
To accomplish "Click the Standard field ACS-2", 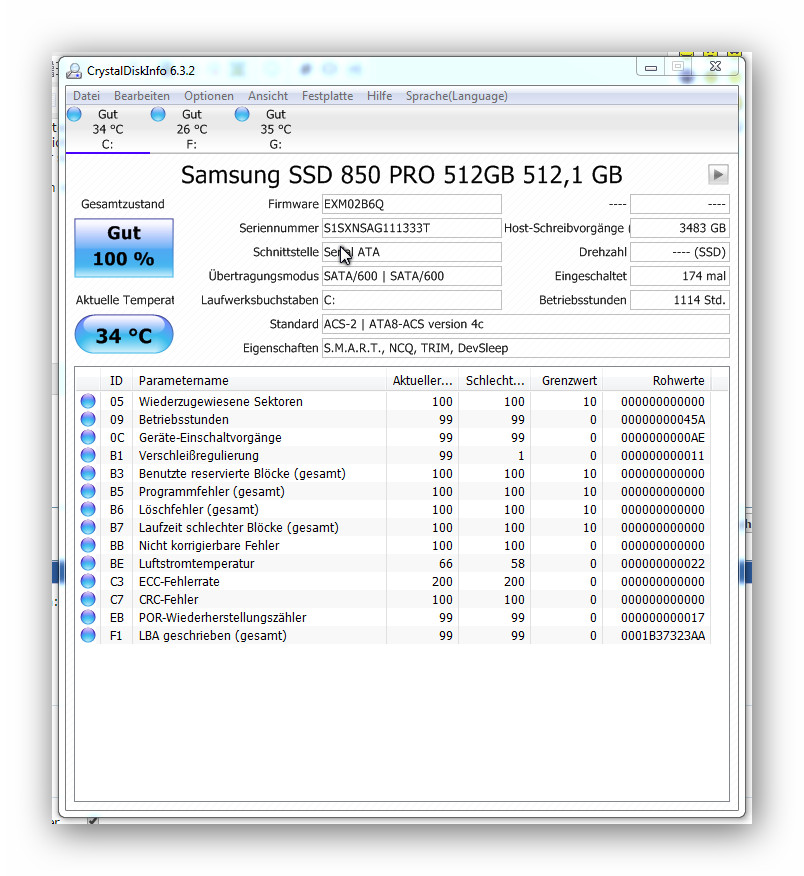I will (x=526, y=324).
